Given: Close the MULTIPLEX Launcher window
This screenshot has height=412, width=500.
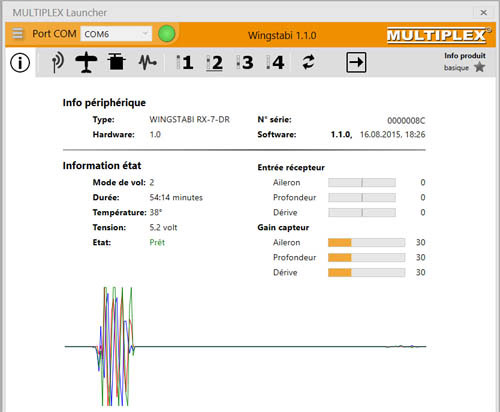Looking at the screenshot, I should click(x=484, y=13).
